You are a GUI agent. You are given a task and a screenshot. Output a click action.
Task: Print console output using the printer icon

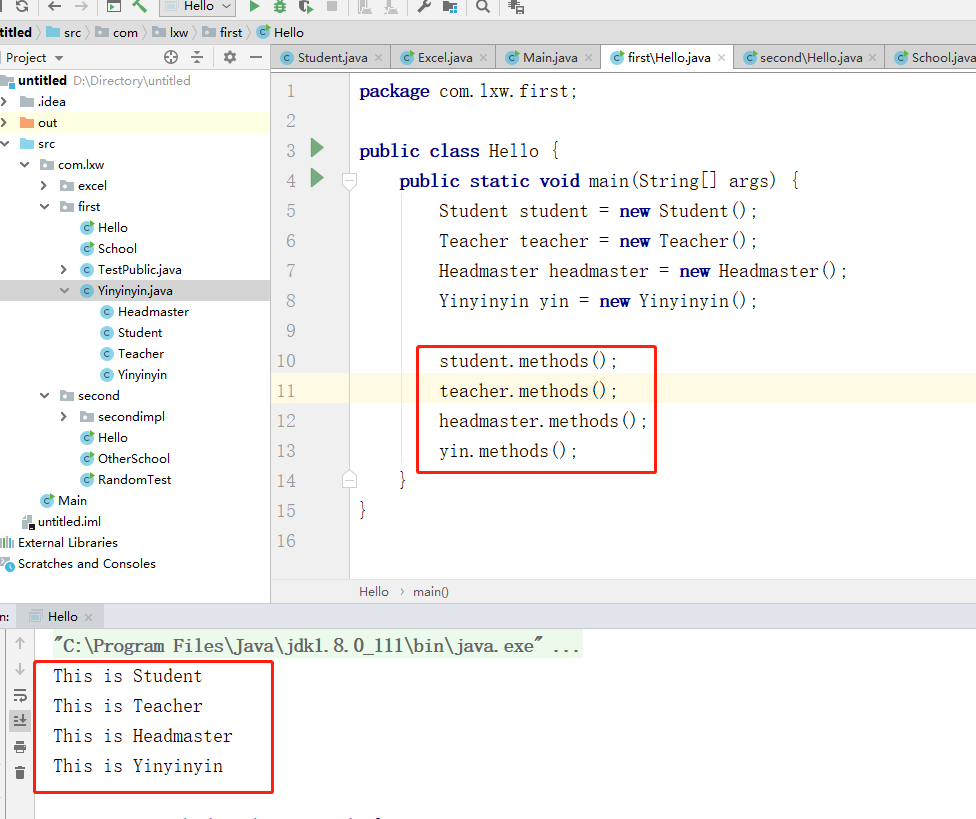click(20, 744)
